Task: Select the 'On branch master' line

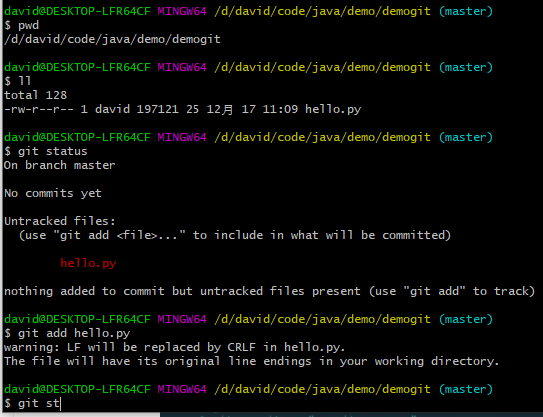Action: coord(60,165)
